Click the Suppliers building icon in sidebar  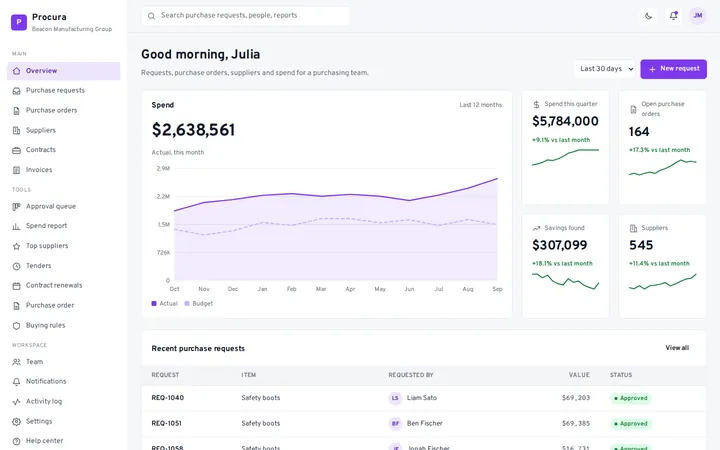pos(17,130)
